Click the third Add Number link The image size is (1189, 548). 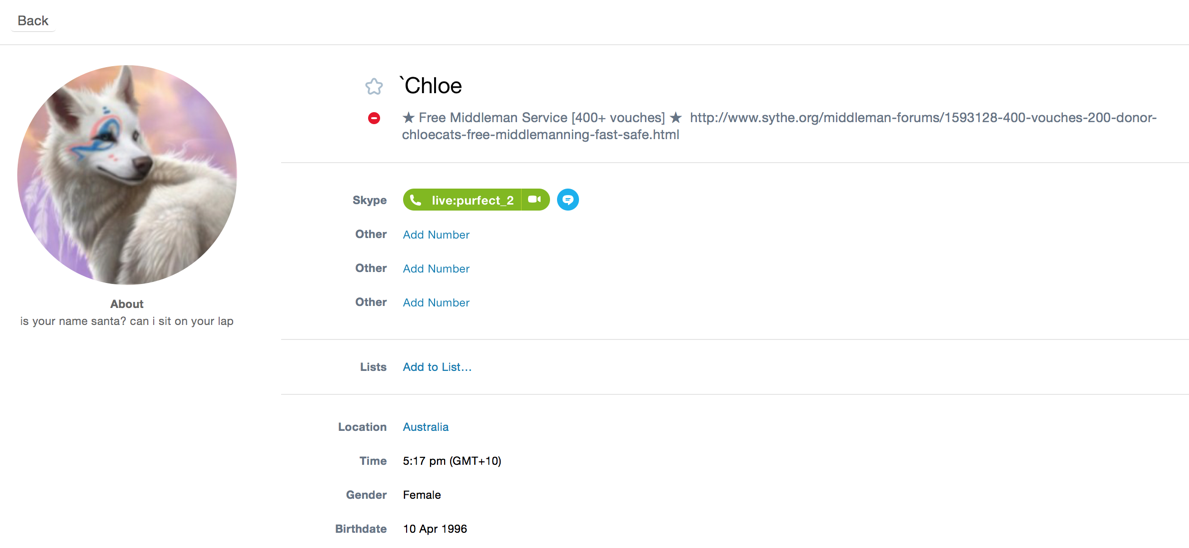(x=436, y=302)
